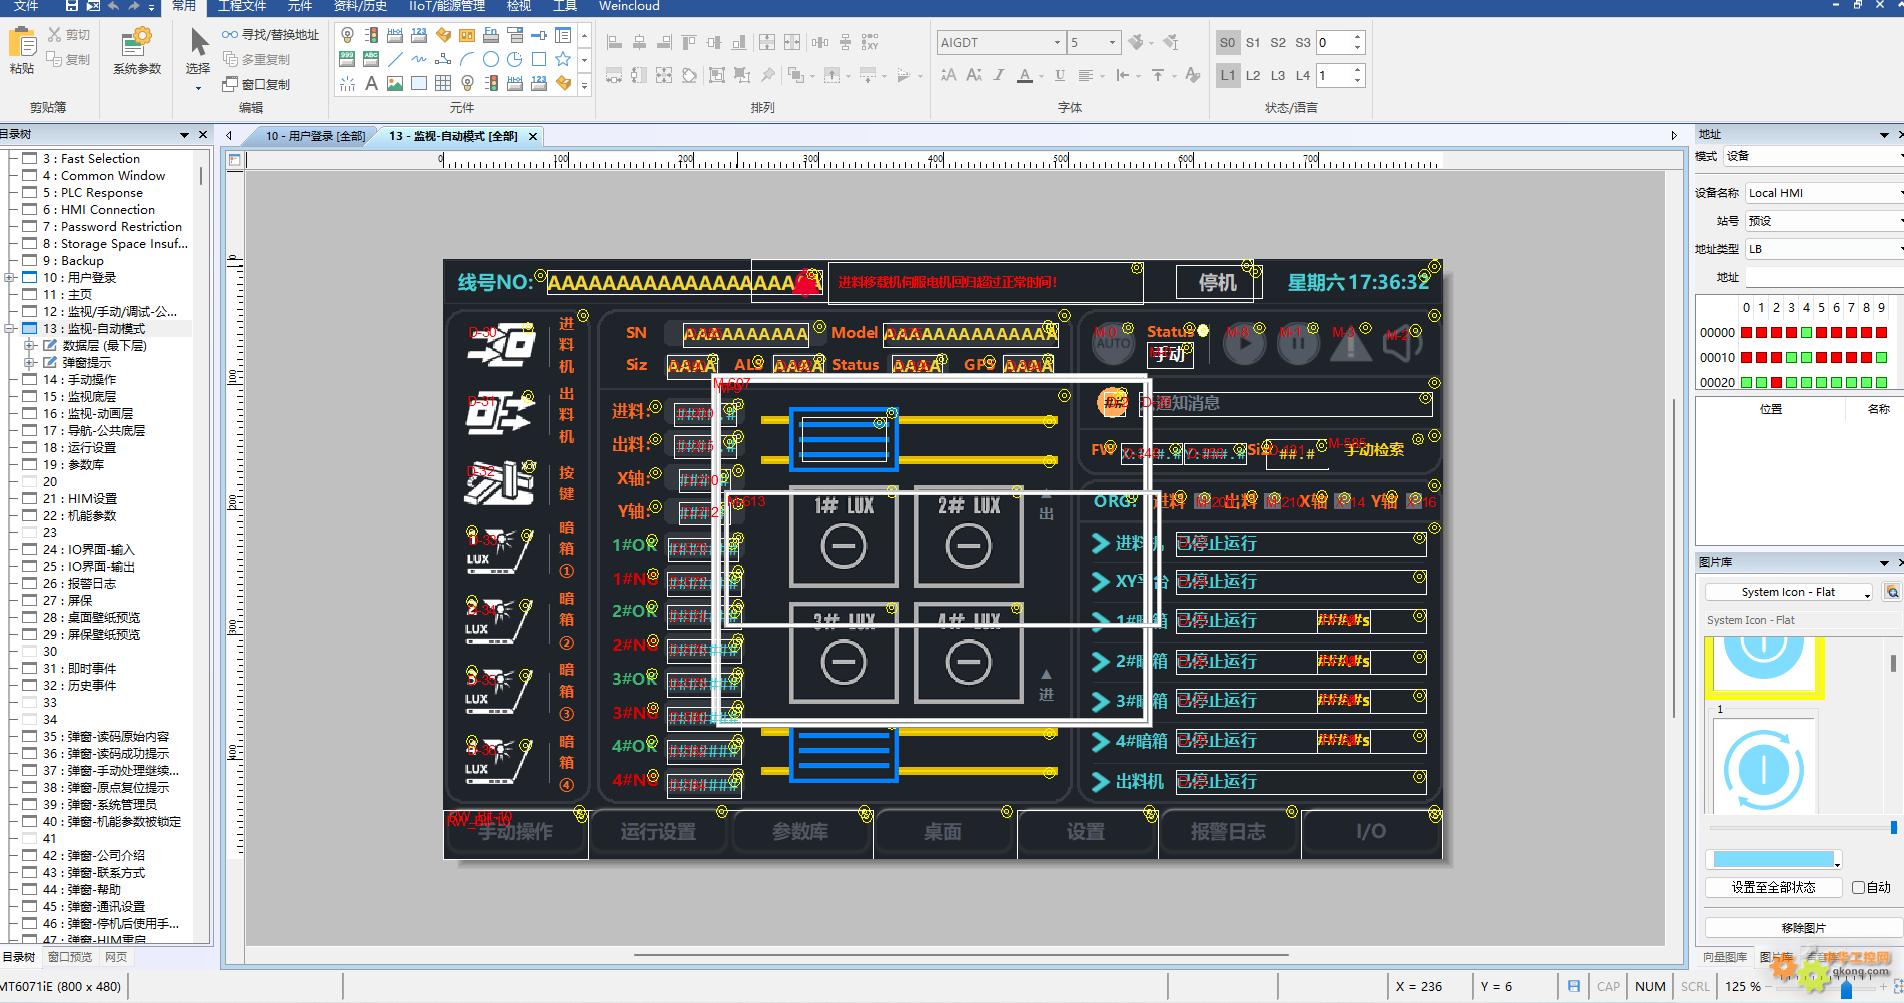1904x1003 pixels.
Task: Select the table grid tool
Action: 443,84
